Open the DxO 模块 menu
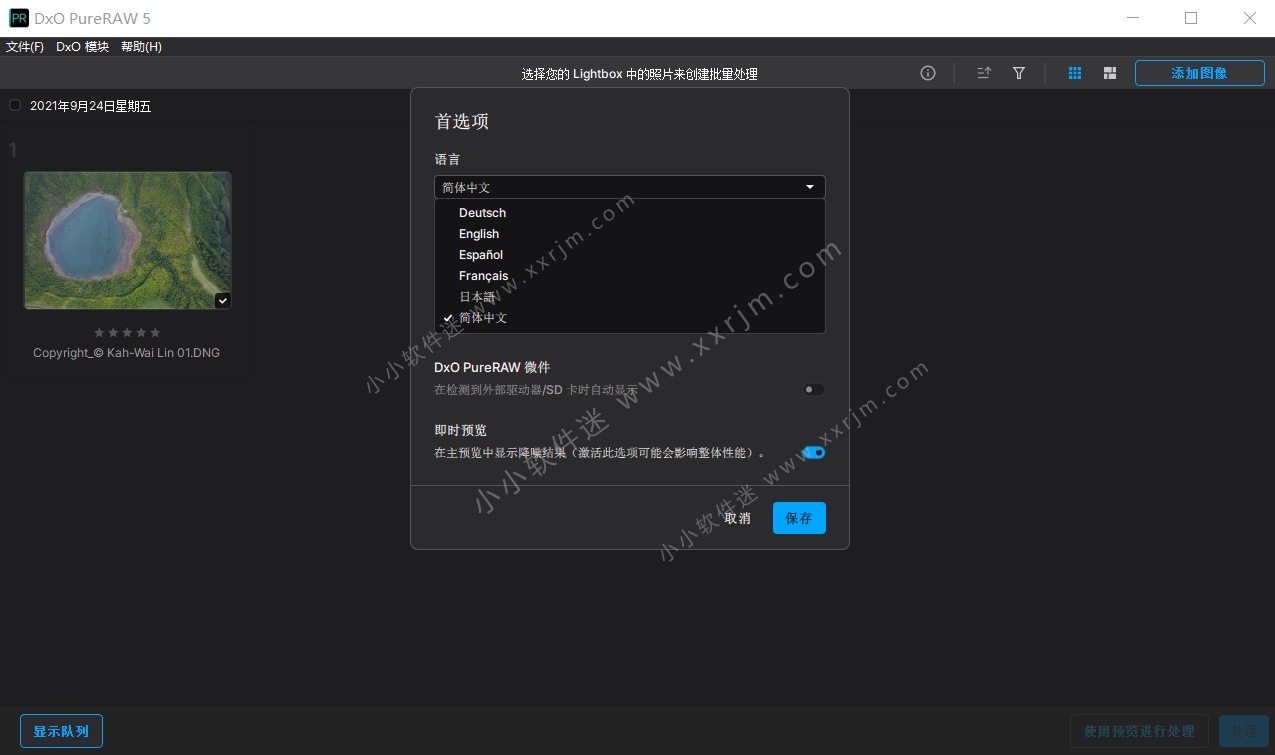 tap(82, 46)
